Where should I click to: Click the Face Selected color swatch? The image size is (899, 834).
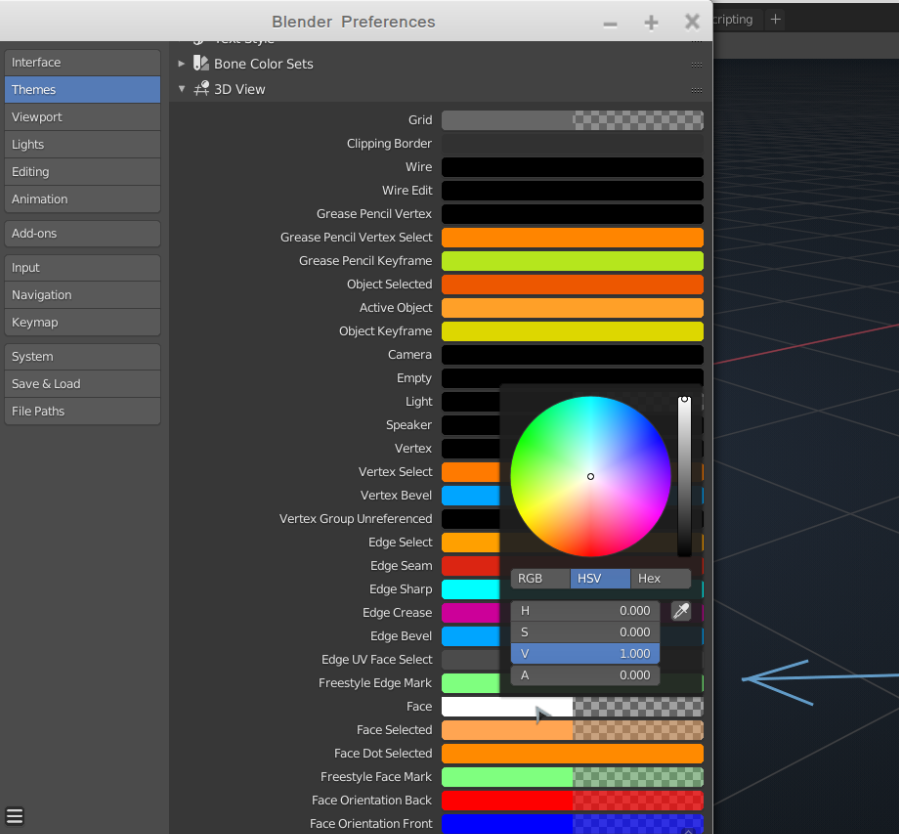(572, 730)
